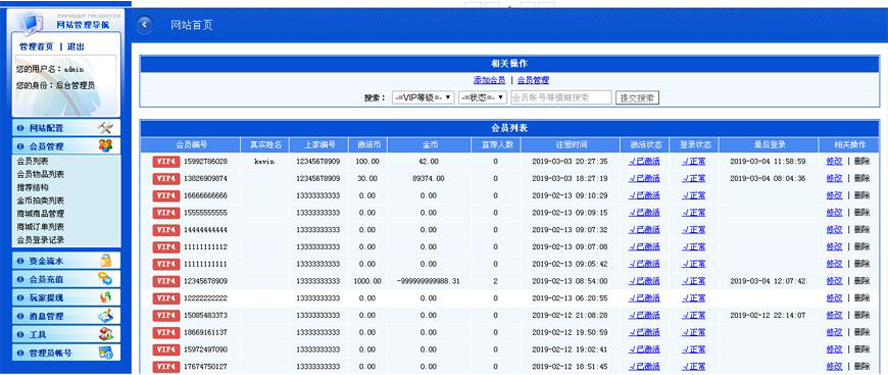Click the 会员编号 column header
The height and width of the screenshot is (375, 888).
[191, 145]
